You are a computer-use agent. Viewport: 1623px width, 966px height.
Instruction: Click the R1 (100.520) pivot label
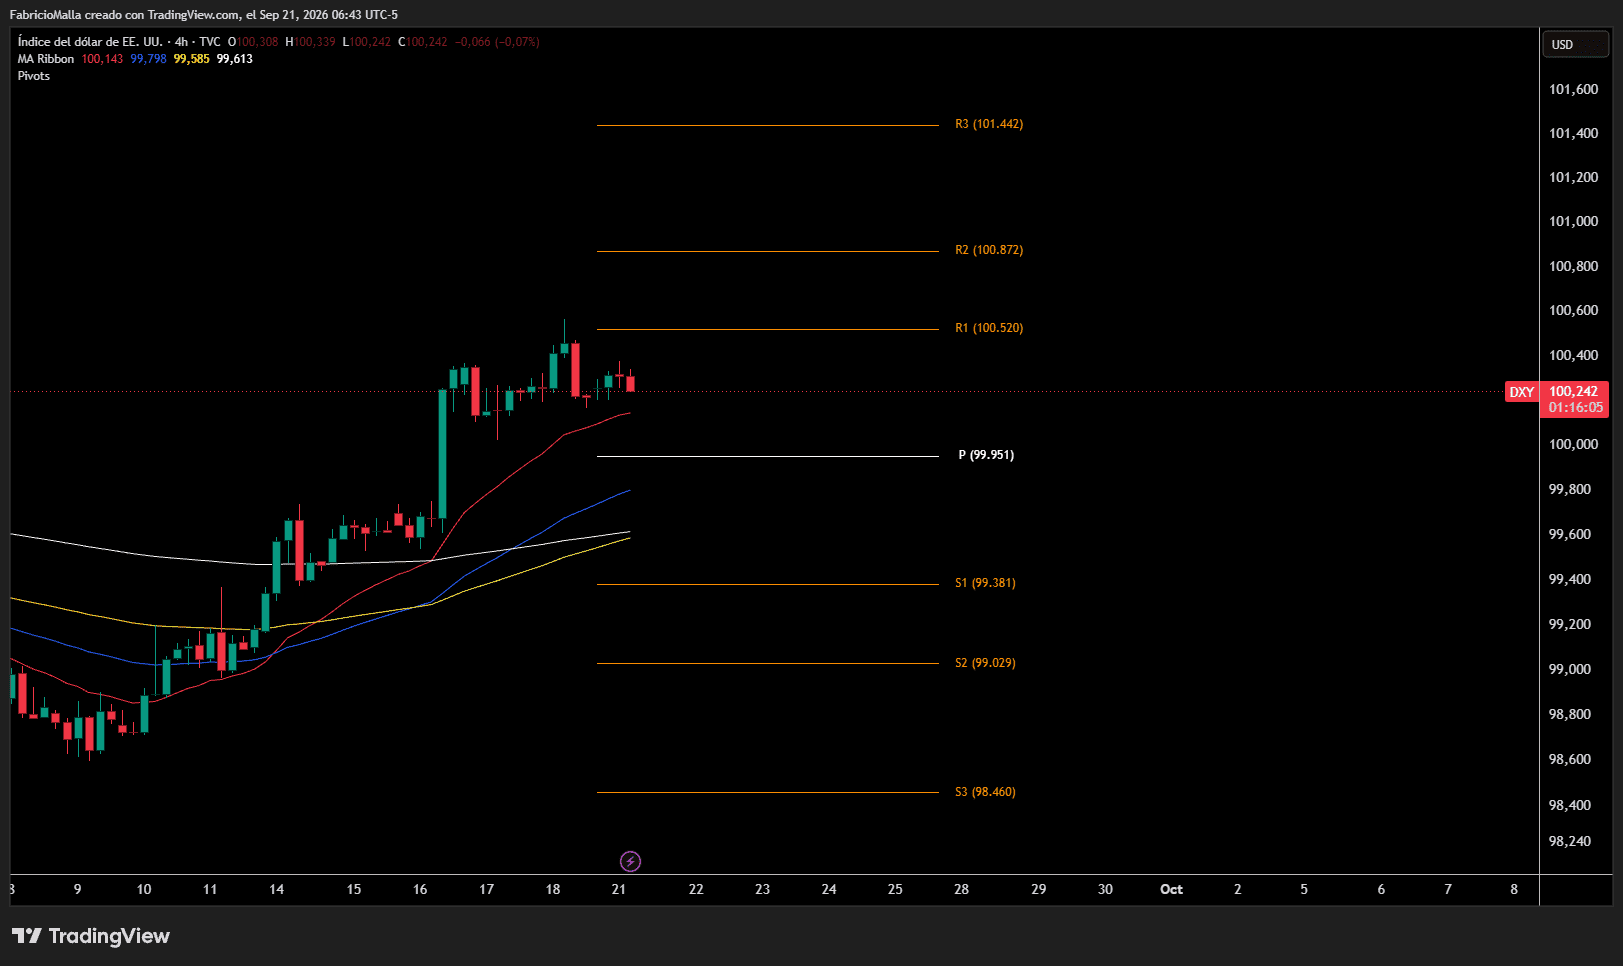[x=989, y=328]
